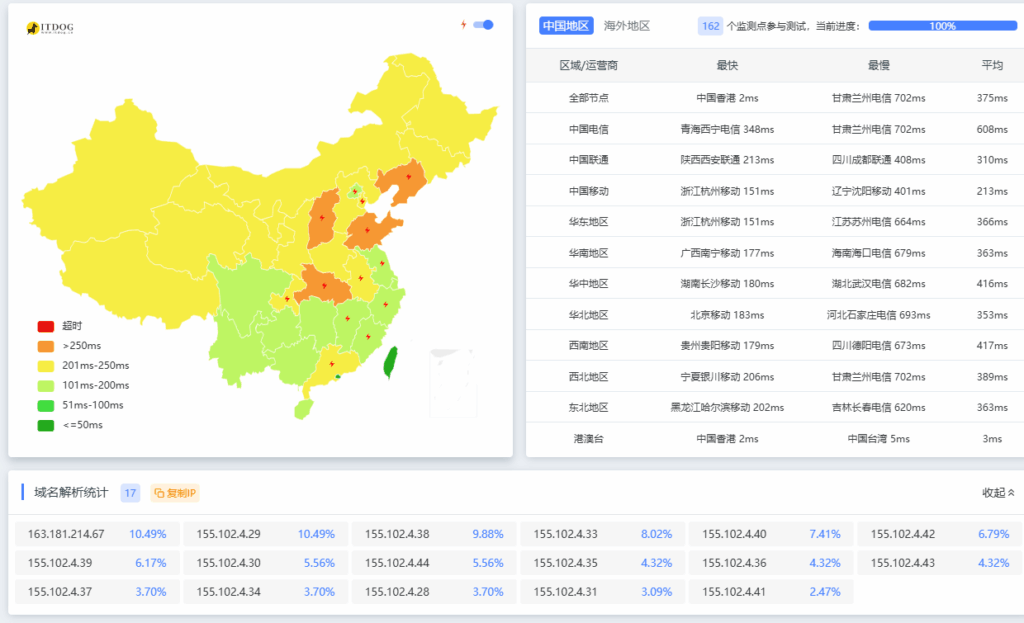Click the lightning marker on yellow Guangdong province

pyautogui.click(x=330, y=363)
